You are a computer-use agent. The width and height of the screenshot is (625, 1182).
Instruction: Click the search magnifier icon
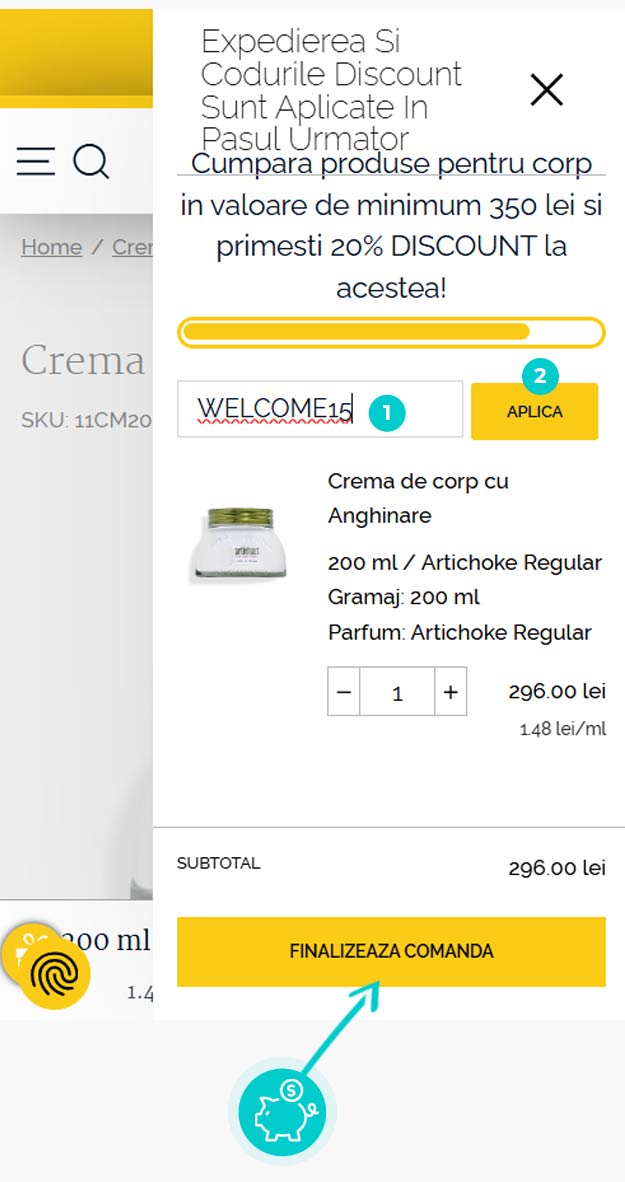[91, 161]
